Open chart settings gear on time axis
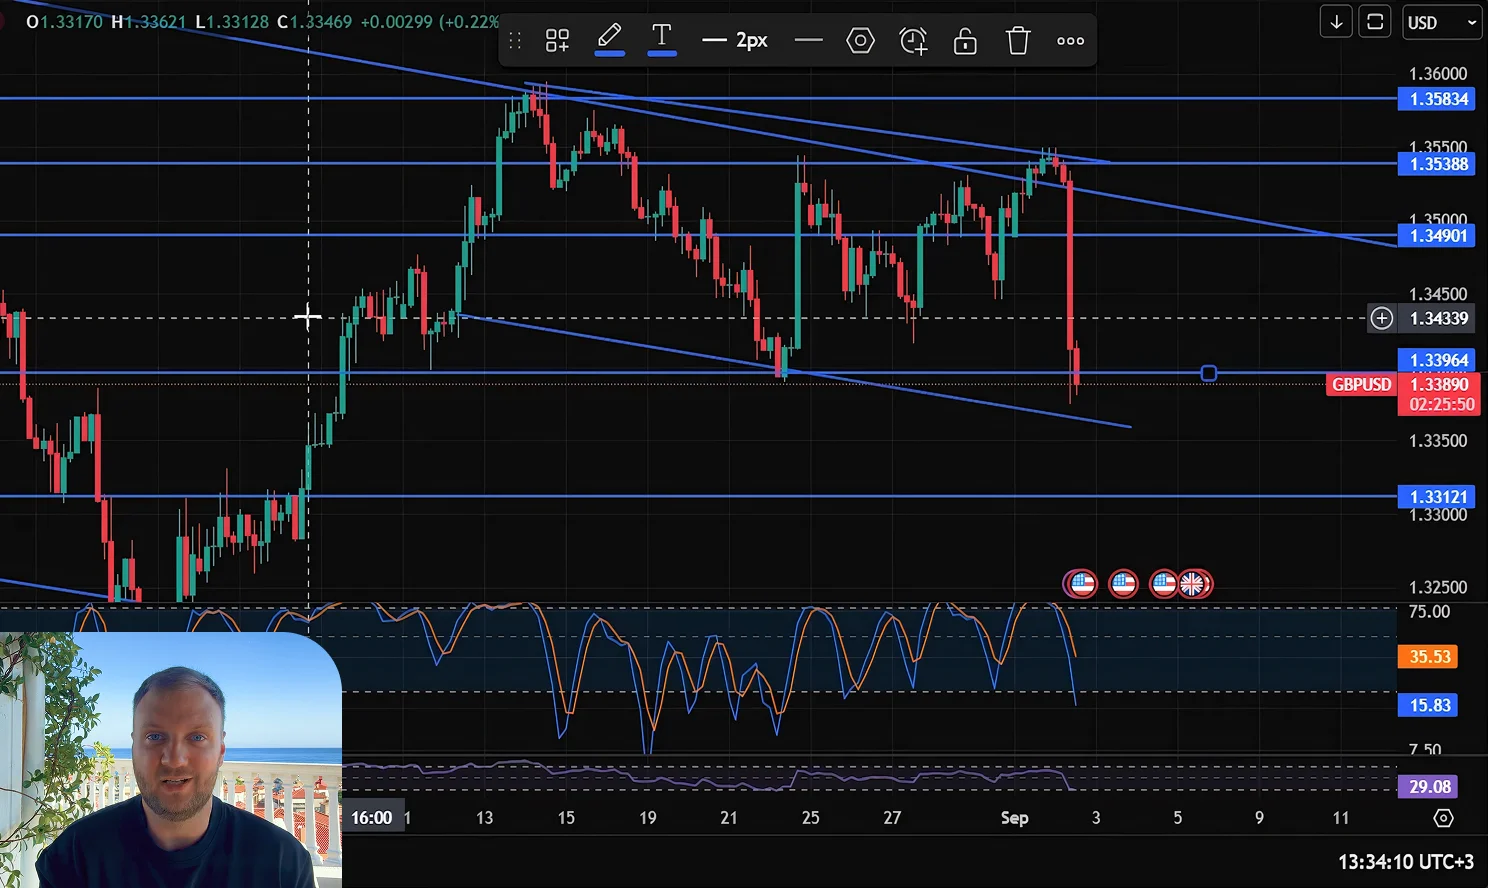This screenshot has width=1488, height=888. [1443, 818]
